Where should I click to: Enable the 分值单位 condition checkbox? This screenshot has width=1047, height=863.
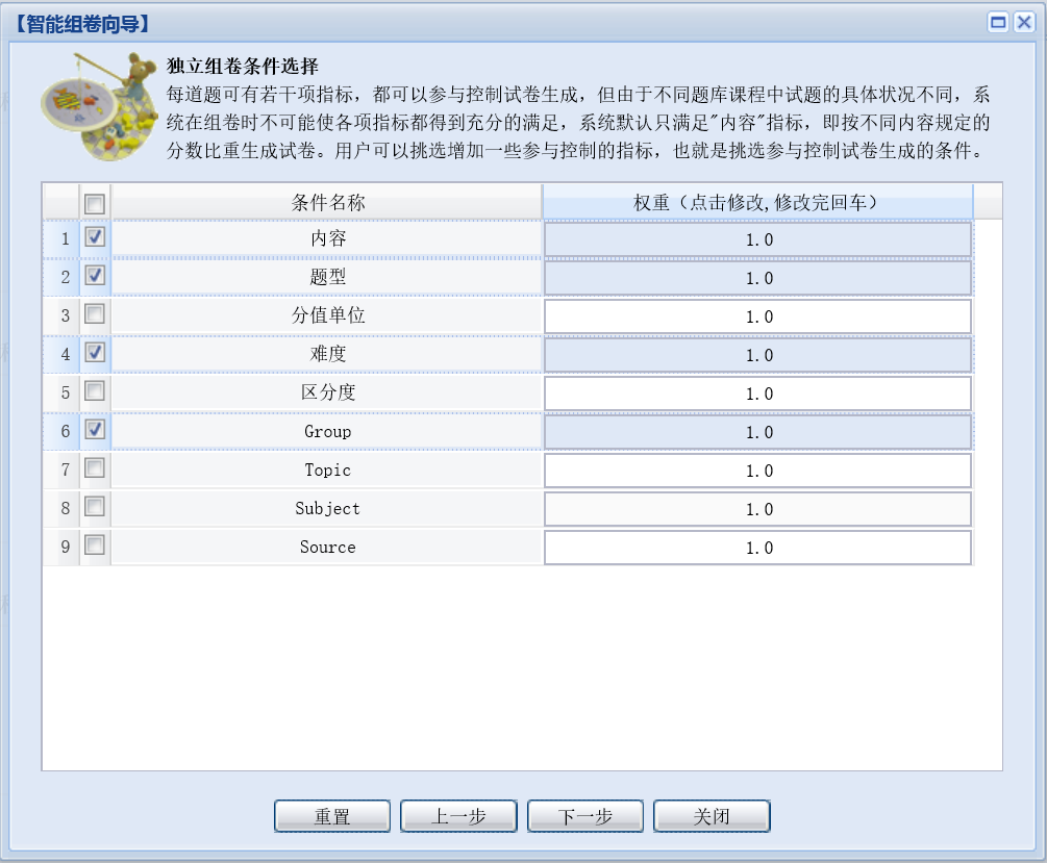[x=95, y=314]
